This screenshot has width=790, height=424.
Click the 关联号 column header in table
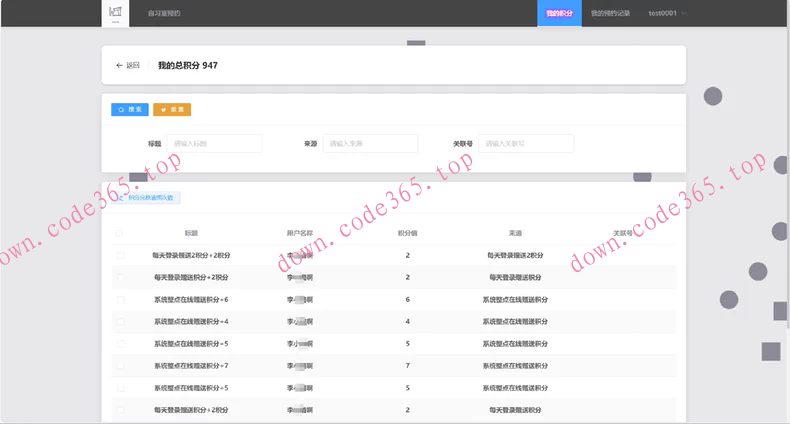(x=623, y=233)
